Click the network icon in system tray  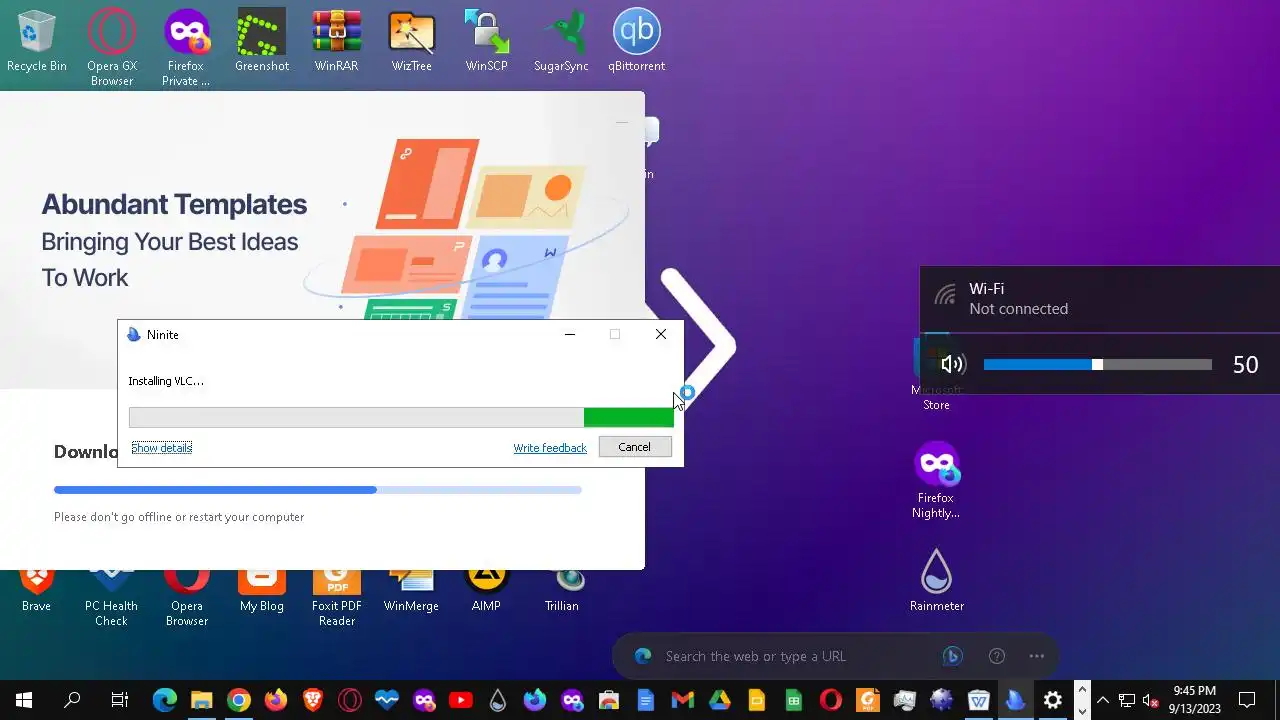pyautogui.click(x=1127, y=700)
